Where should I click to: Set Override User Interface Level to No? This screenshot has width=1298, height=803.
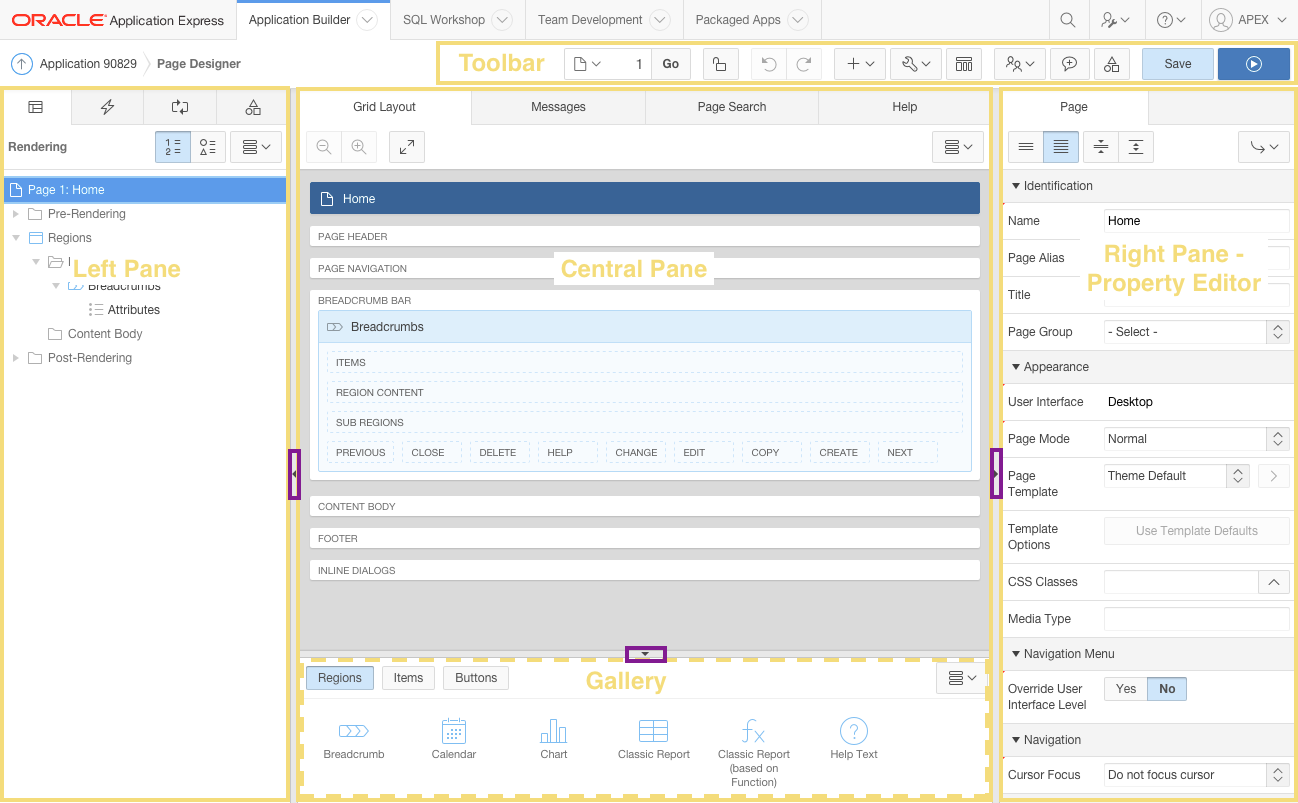tap(1167, 689)
